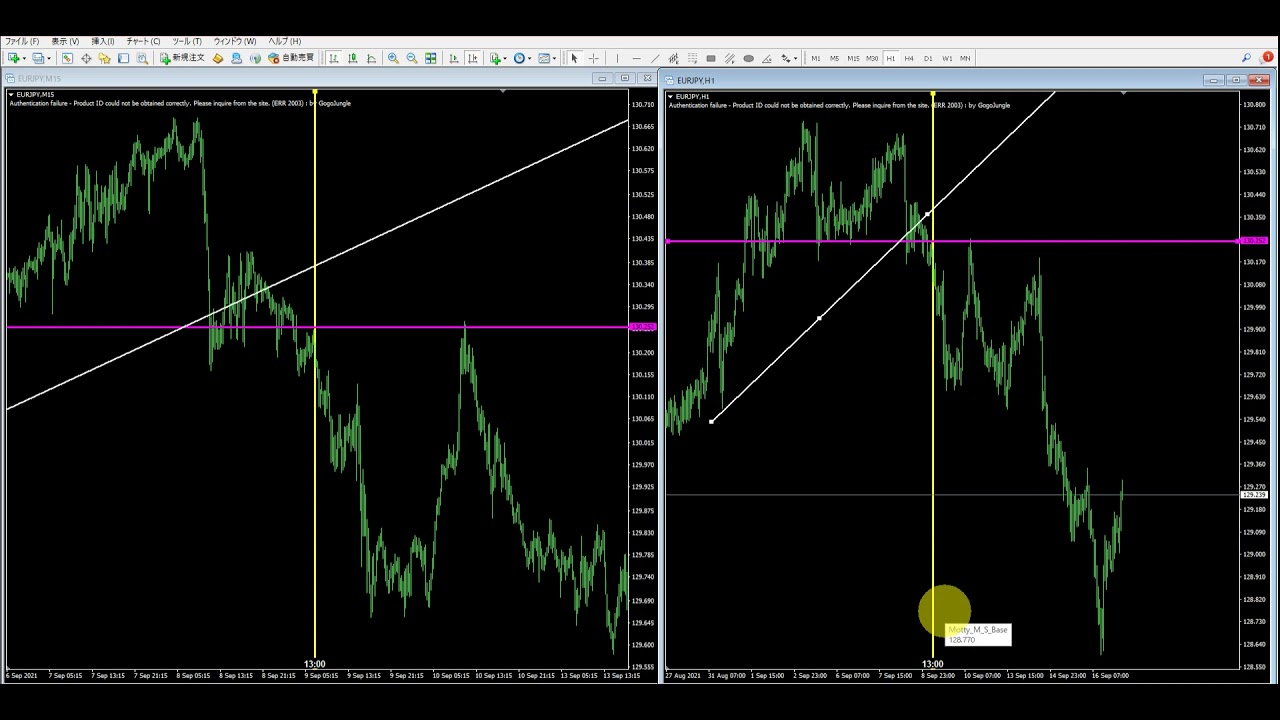Screen dimensions: 1280x720
Task: Open the Market Watch panel icon
Action: click(67, 58)
